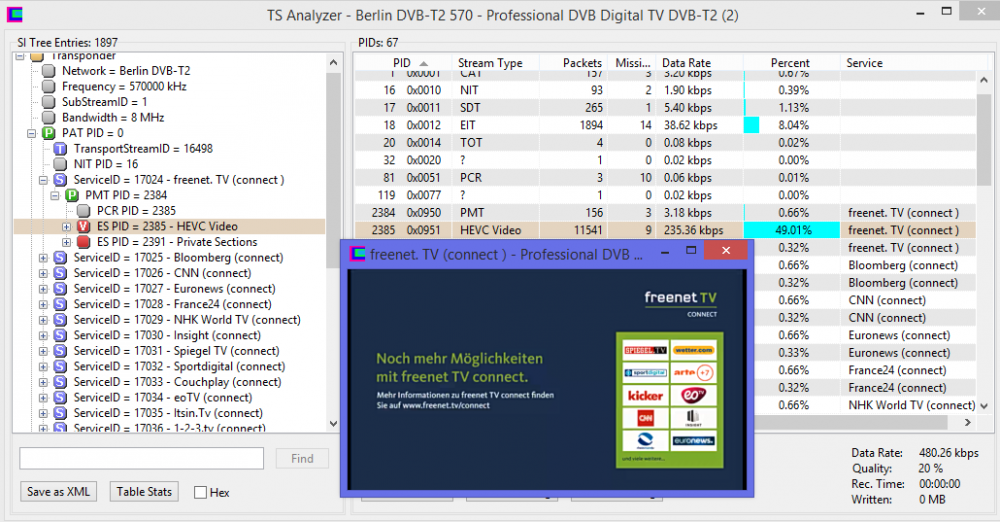Viewport: 1000px width, 522px height.
Task: Click Save as XML button
Action: (58, 491)
